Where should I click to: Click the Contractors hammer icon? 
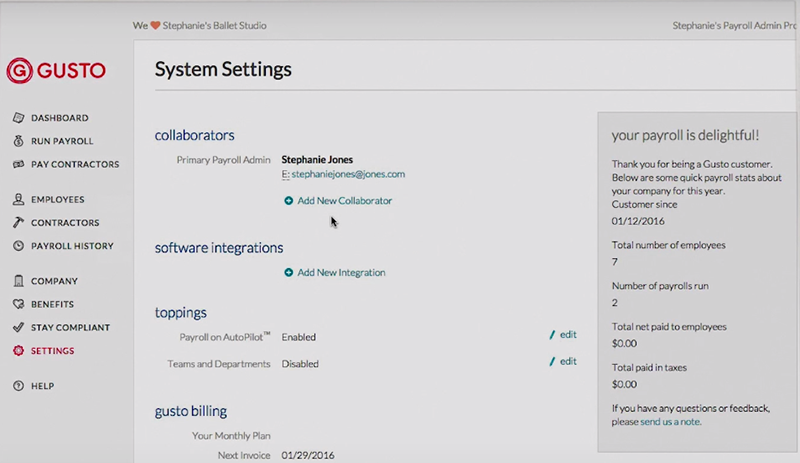tap(18, 223)
